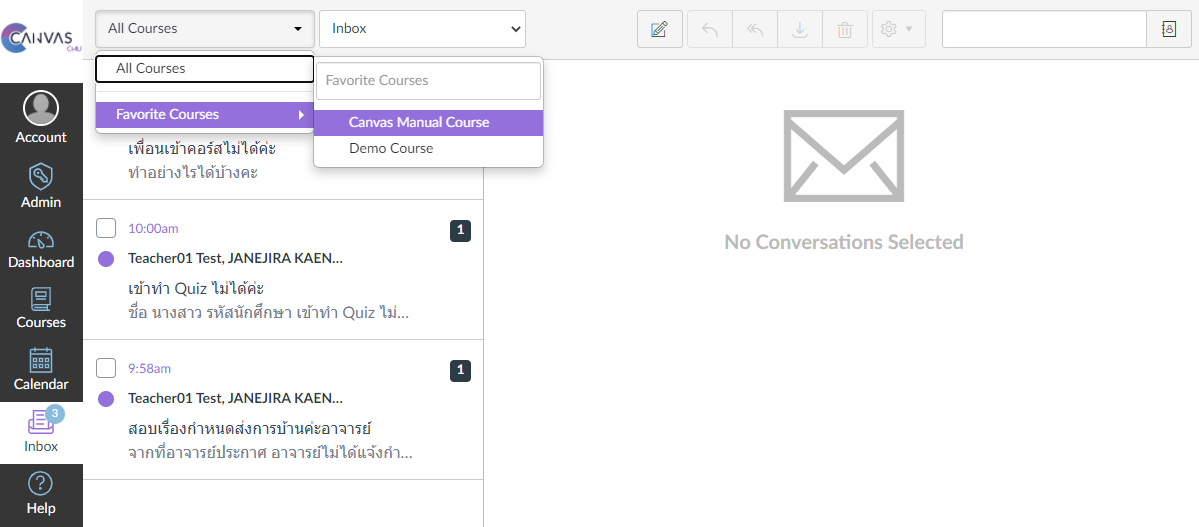This screenshot has height=527, width=1199.
Task: Click the archive conversation icon
Action: click(800, 29)
